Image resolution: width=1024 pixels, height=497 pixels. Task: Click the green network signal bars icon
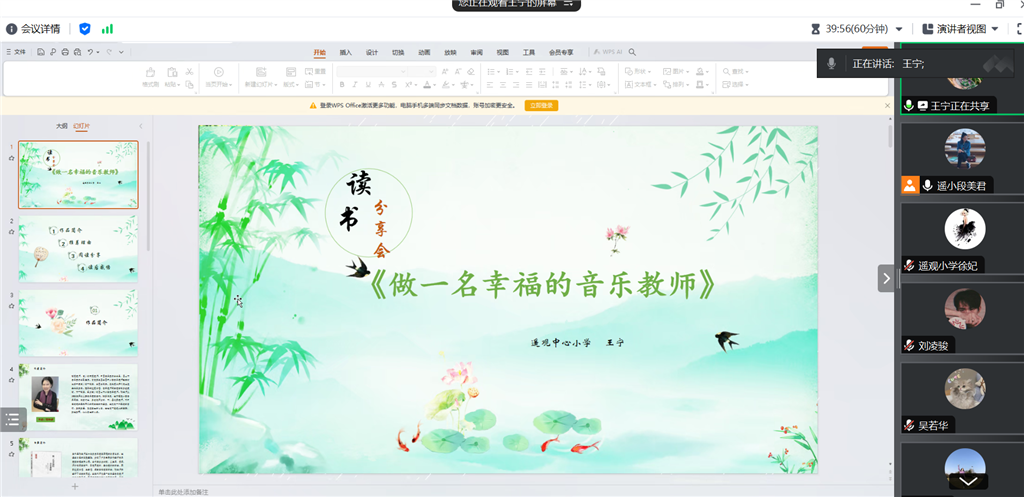(x=107, y=29)
